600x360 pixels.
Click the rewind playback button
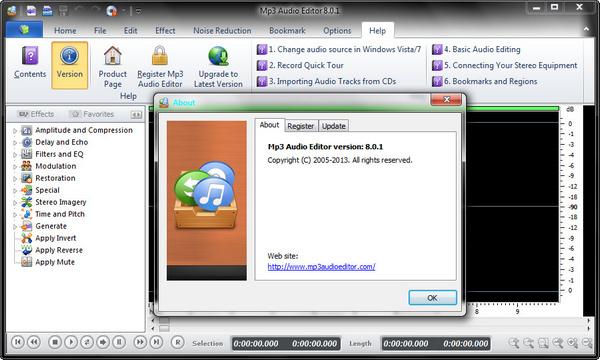point(34,342)
